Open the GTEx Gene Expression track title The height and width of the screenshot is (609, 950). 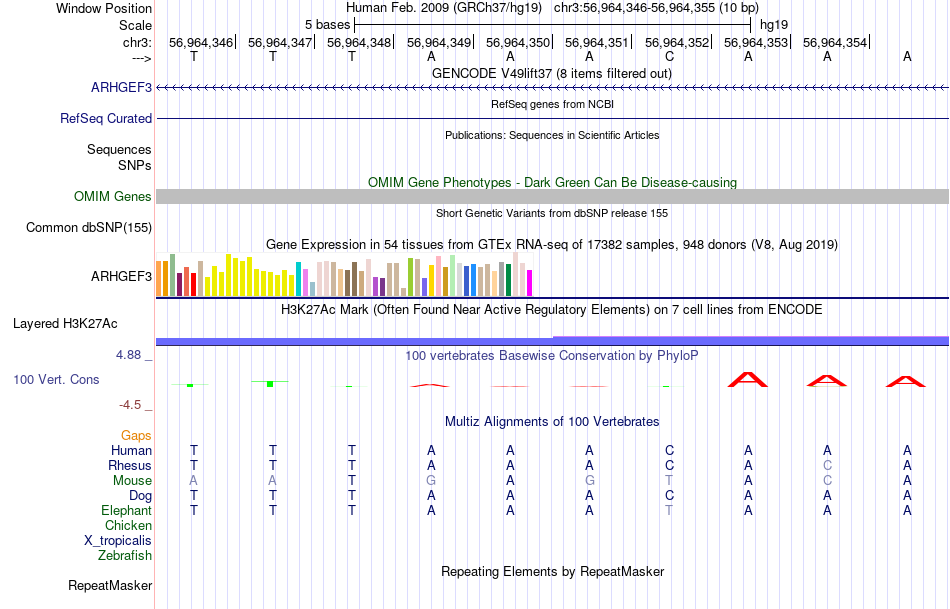coord(552,244)
